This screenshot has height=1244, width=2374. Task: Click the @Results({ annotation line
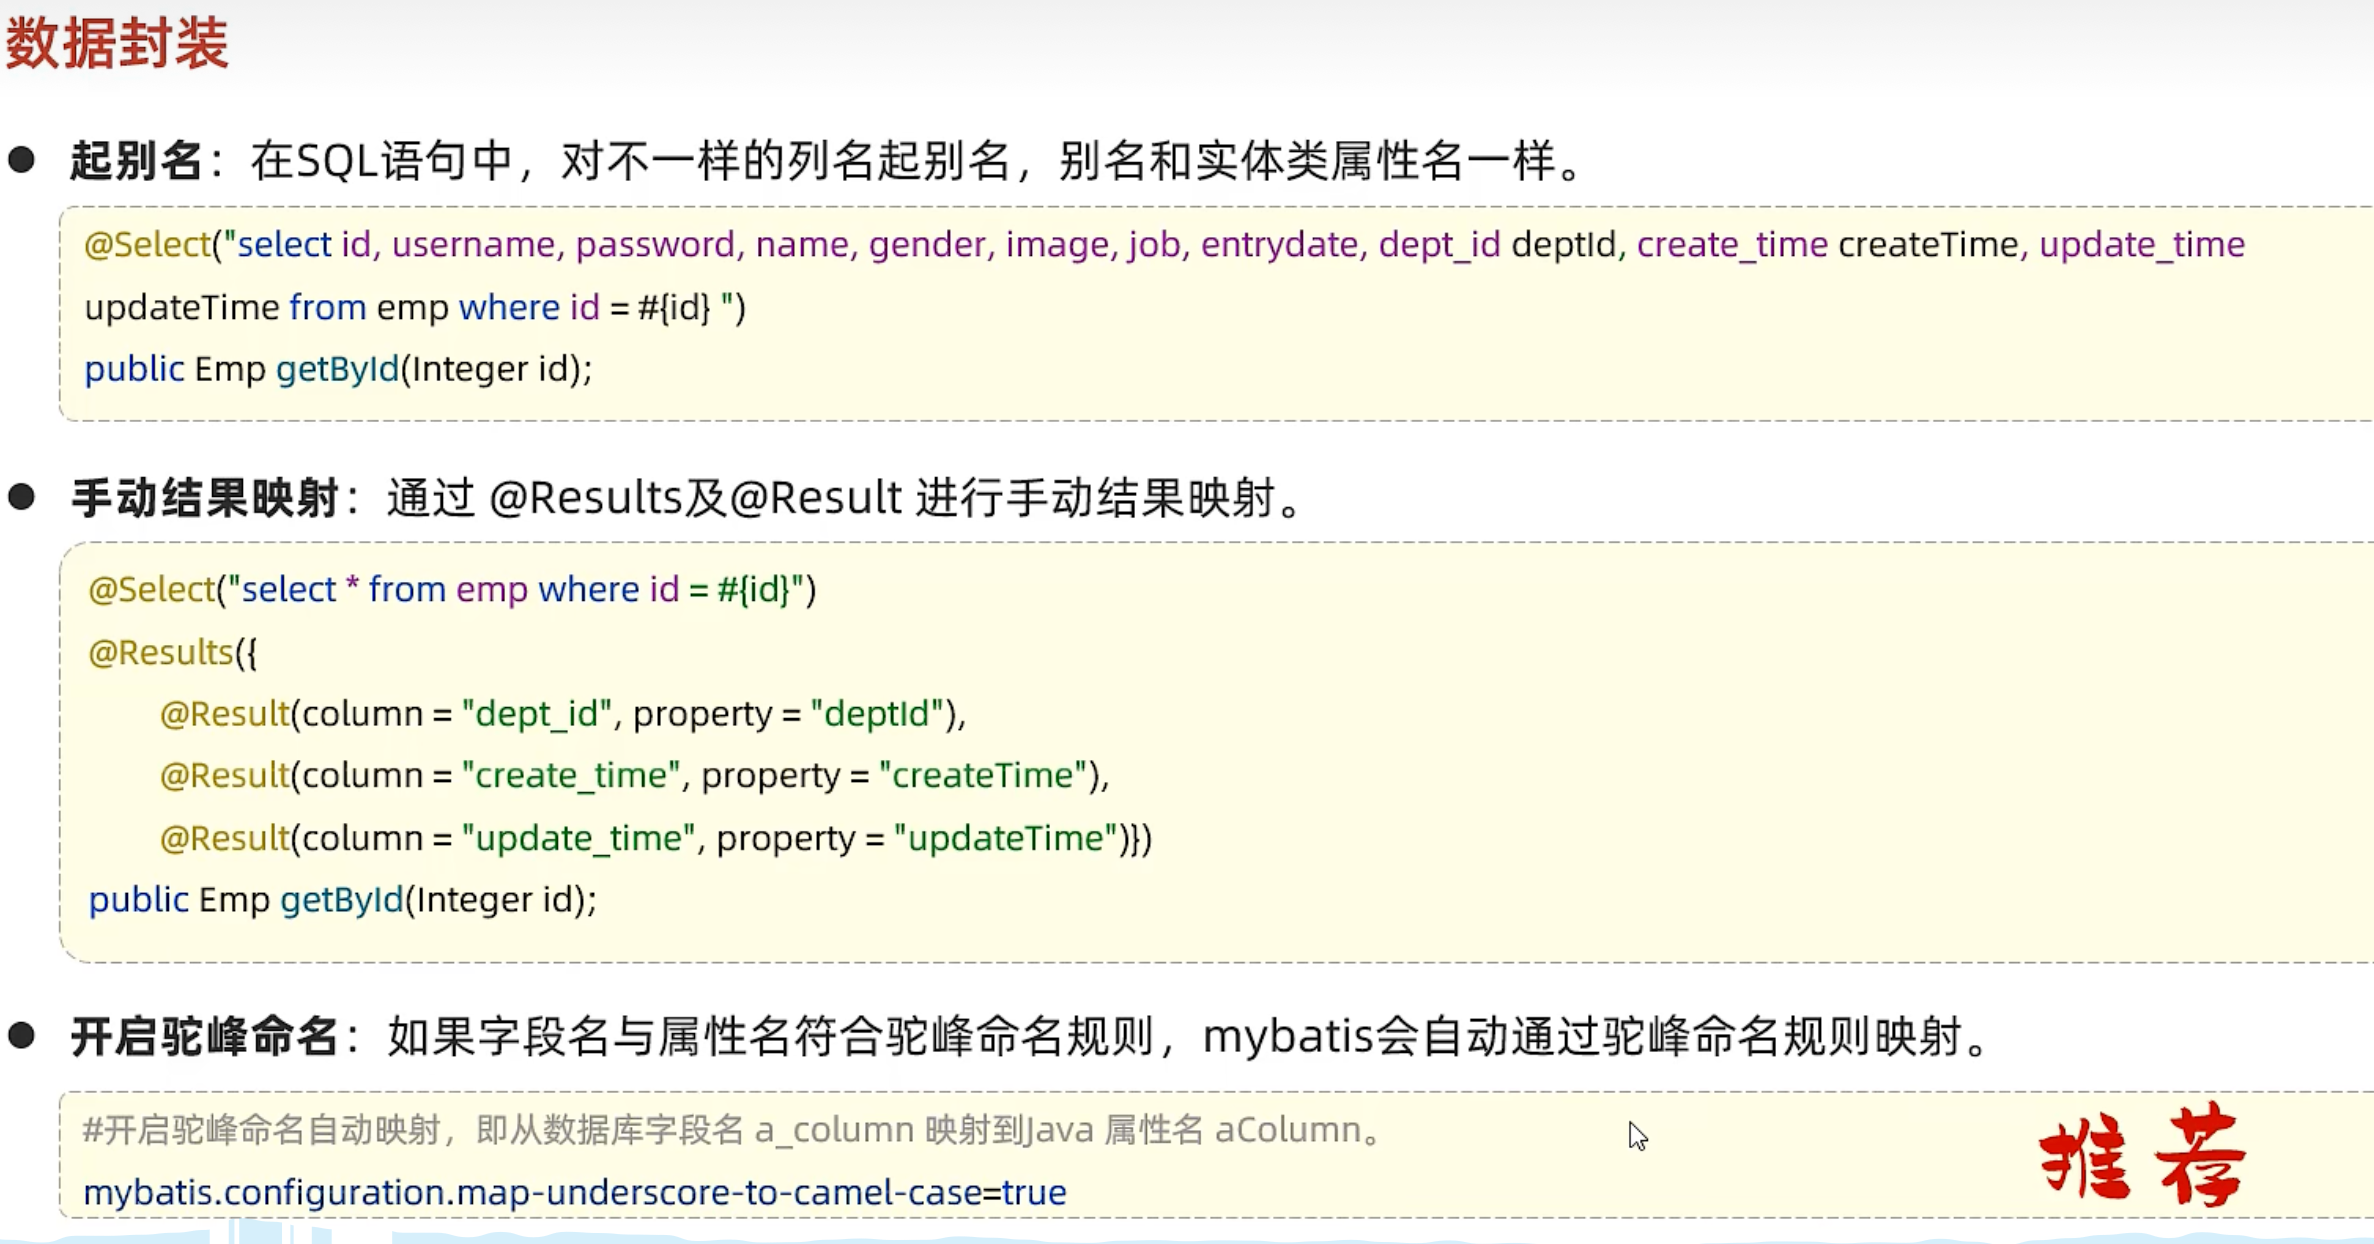click(x=172, y=652)
